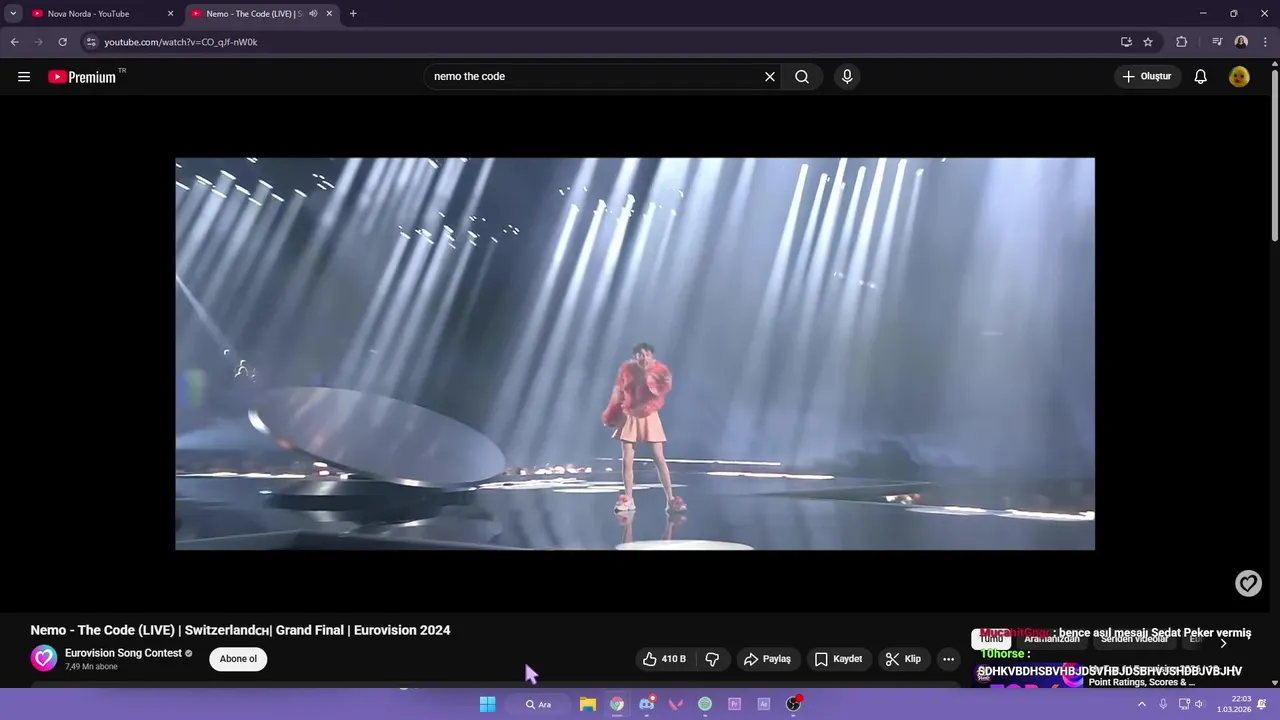Like the video with 410 B

(x=664, y=659)
